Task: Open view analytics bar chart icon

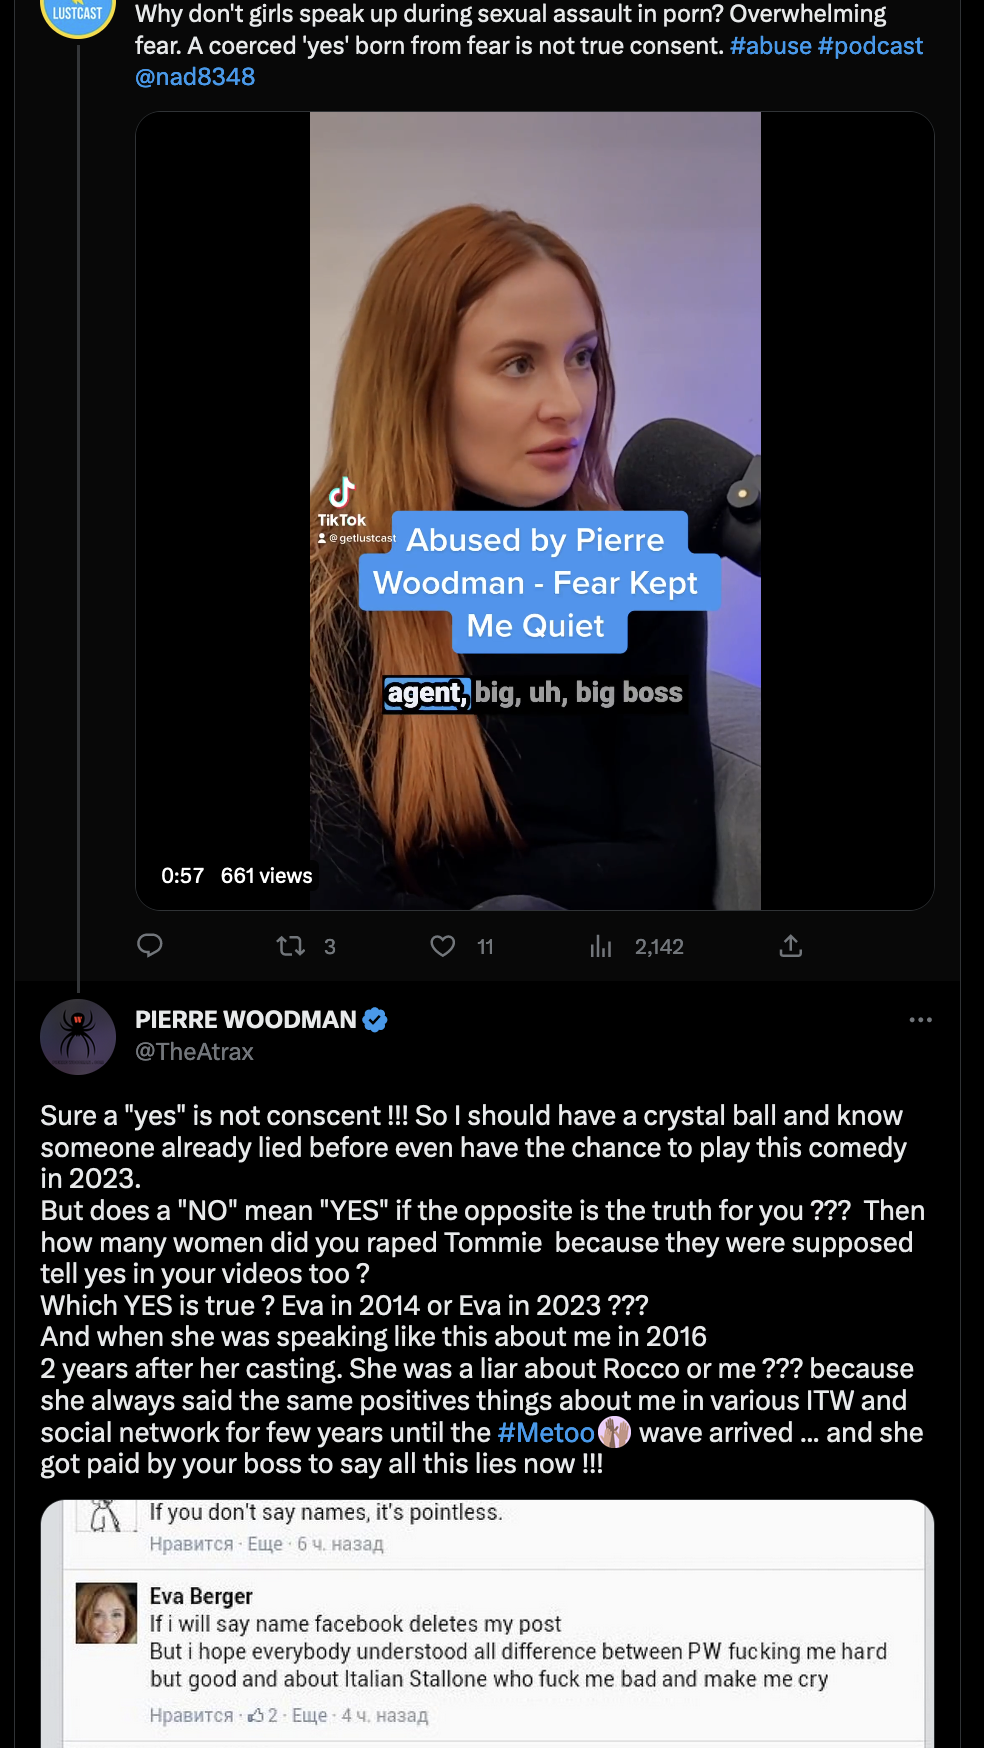Action: click(x=600, y=946)
